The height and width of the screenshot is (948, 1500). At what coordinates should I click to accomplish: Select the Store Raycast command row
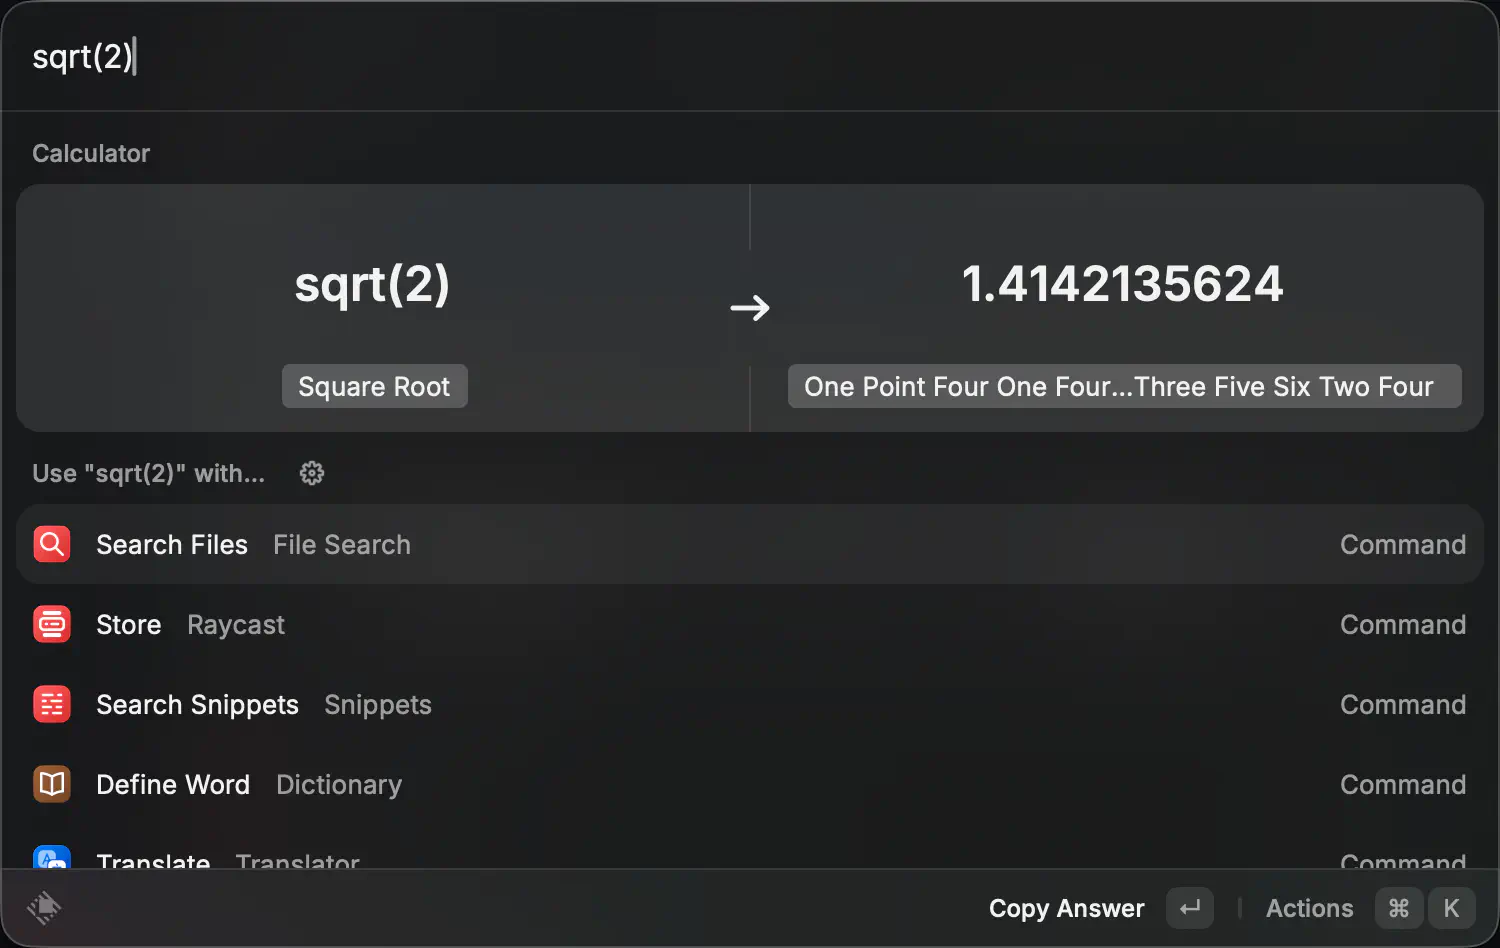[750, 624]
